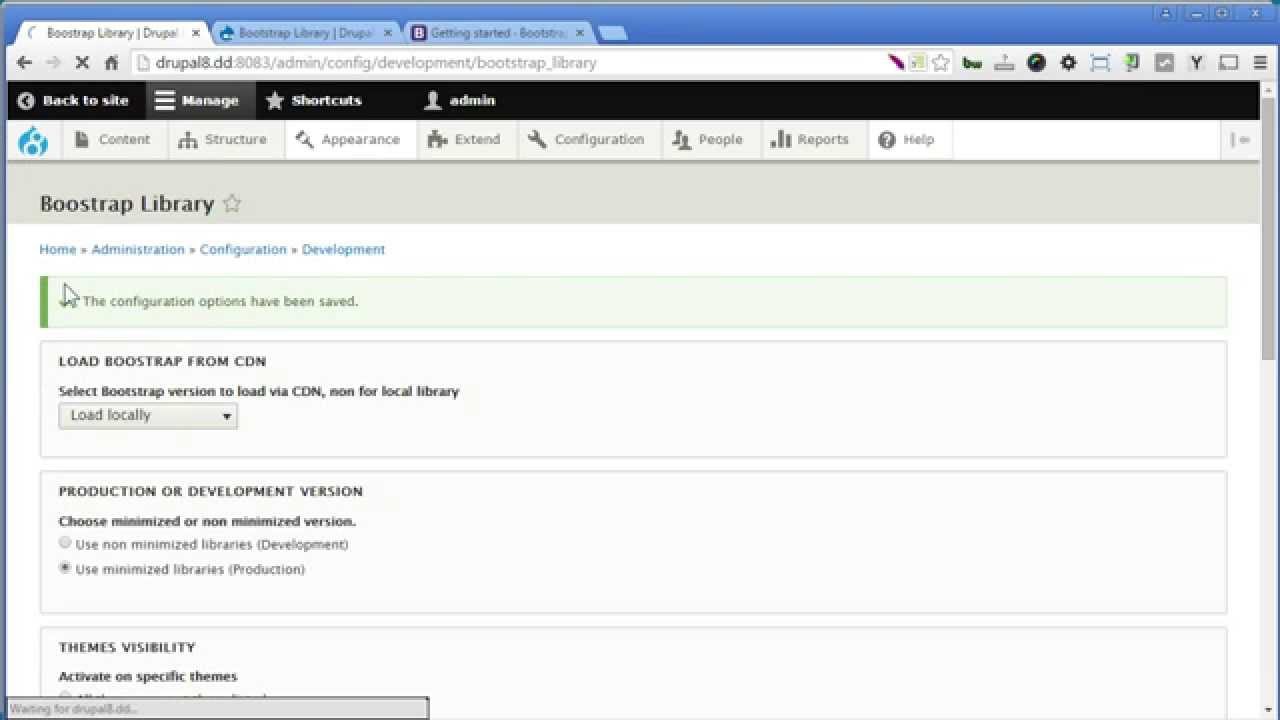The height and width of the screenshot is (720, 1280).
Task: Open the Shortcuts menu
Action: (314, 100)
